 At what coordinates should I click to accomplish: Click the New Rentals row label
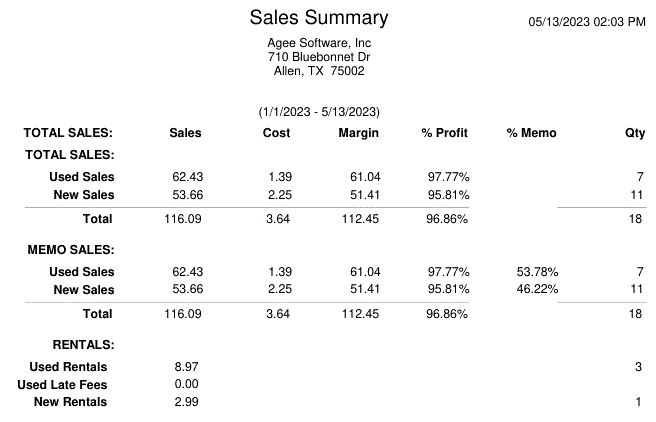click(x=70, y=402)
